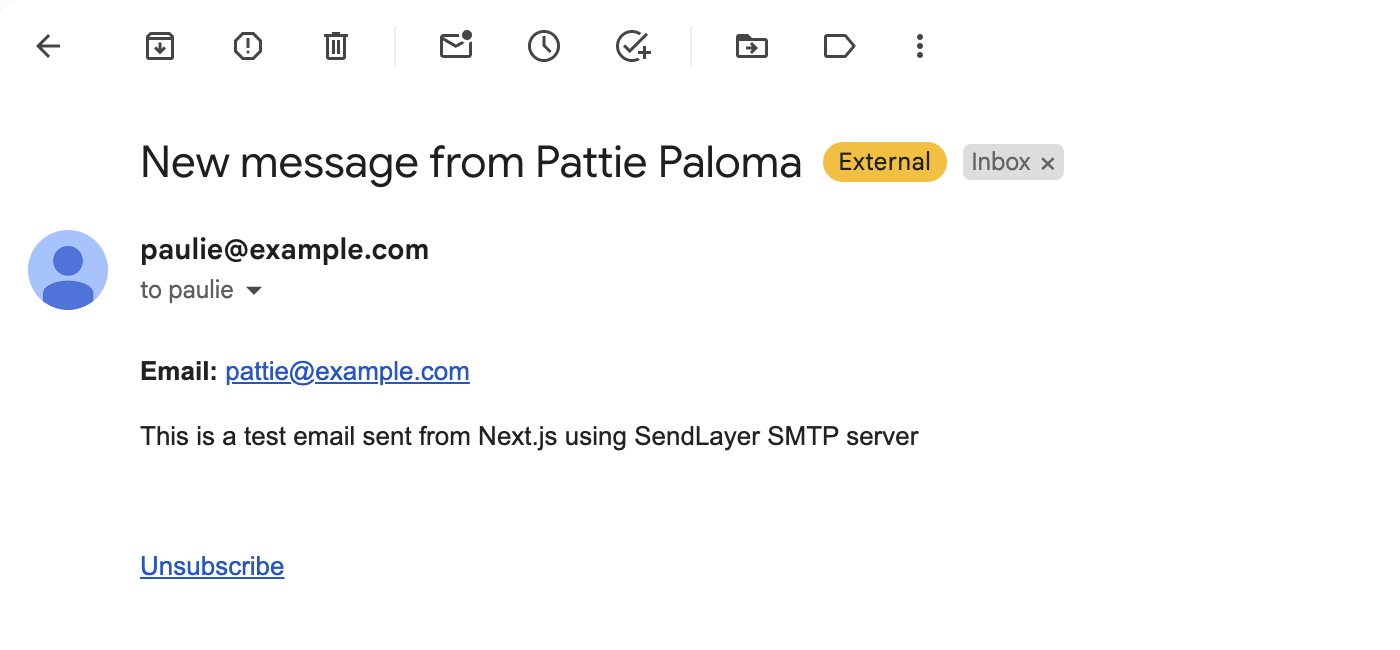This screenshot has width=1400, height=650.
Task: Click the Unsubscribe link
Action: click(212, 566)
